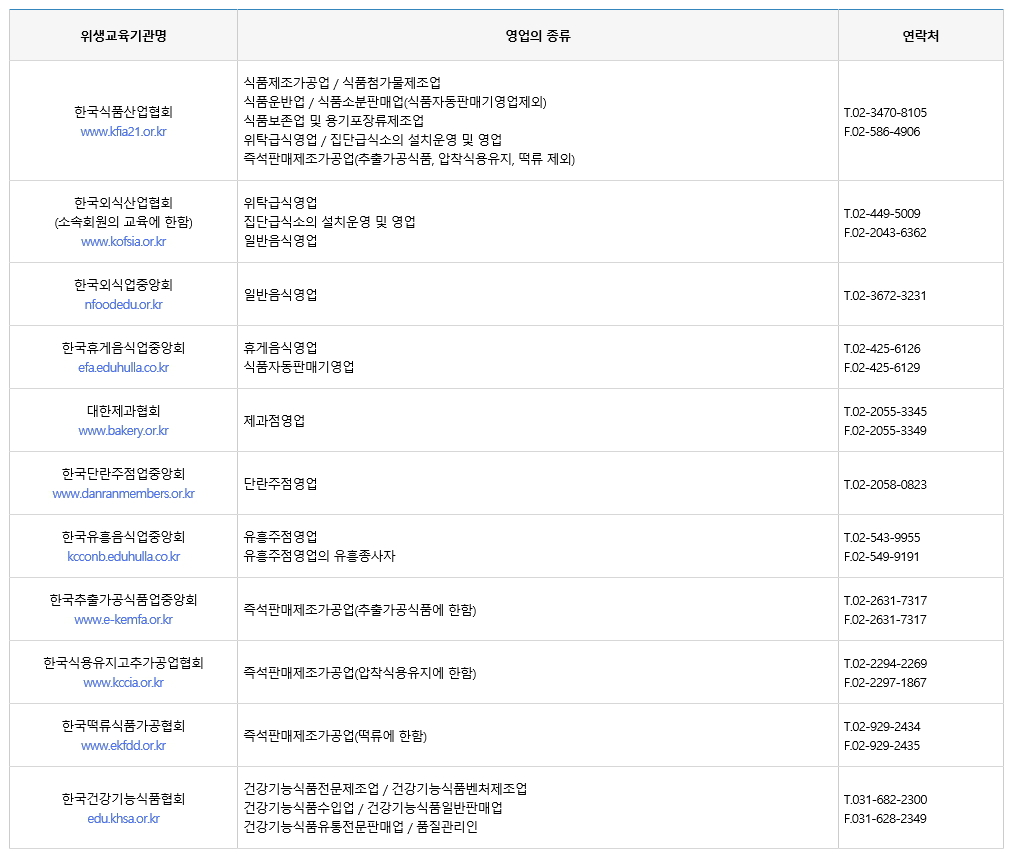Click 건강기능식품전문제조업 / 건강기능식품벤처제조업 line
The image size is (1014, 859).
pos(385,788)
